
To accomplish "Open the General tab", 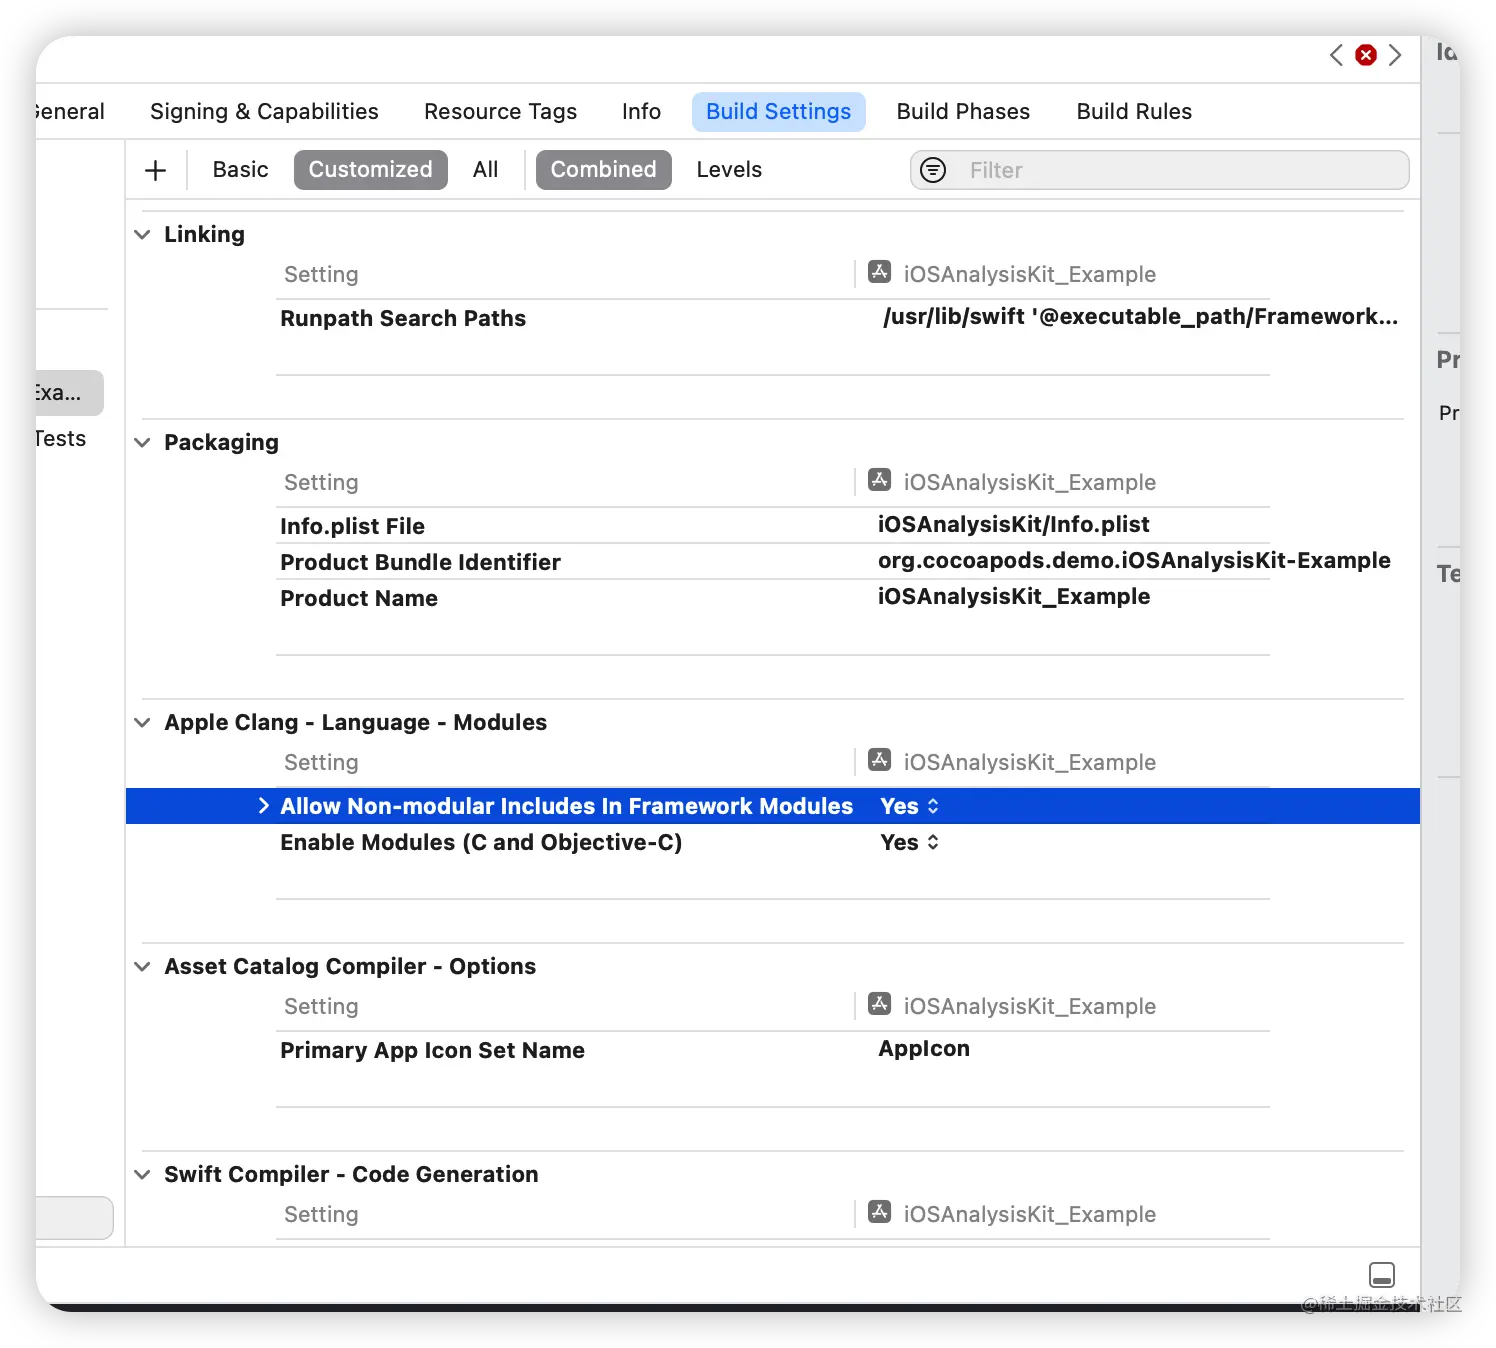I will (70, 111).
